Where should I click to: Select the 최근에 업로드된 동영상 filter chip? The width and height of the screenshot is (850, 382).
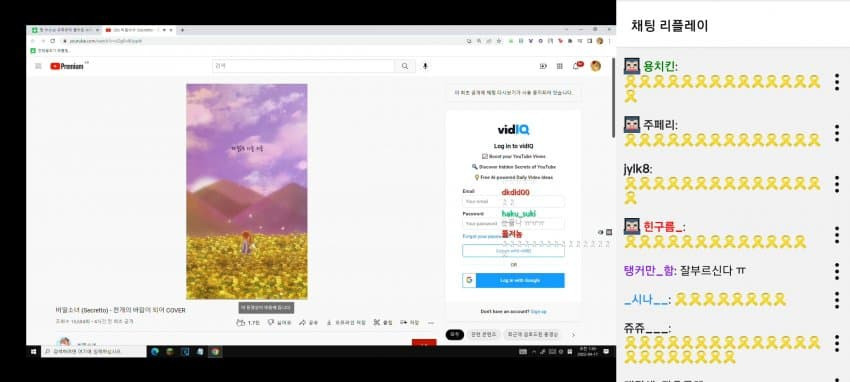pyautogui.click(x=533, y=335)
